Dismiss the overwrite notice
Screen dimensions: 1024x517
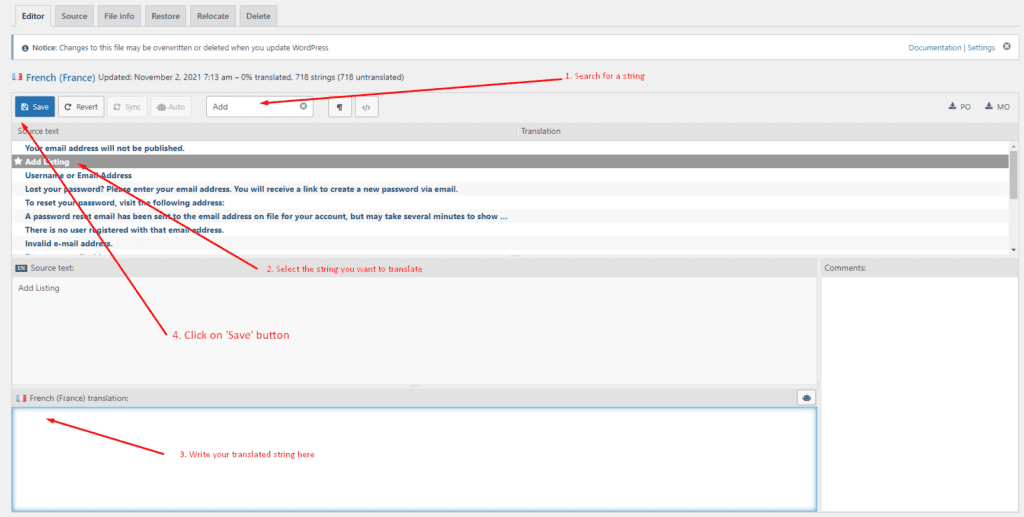pyautogui.click(x=1006, y=47)
